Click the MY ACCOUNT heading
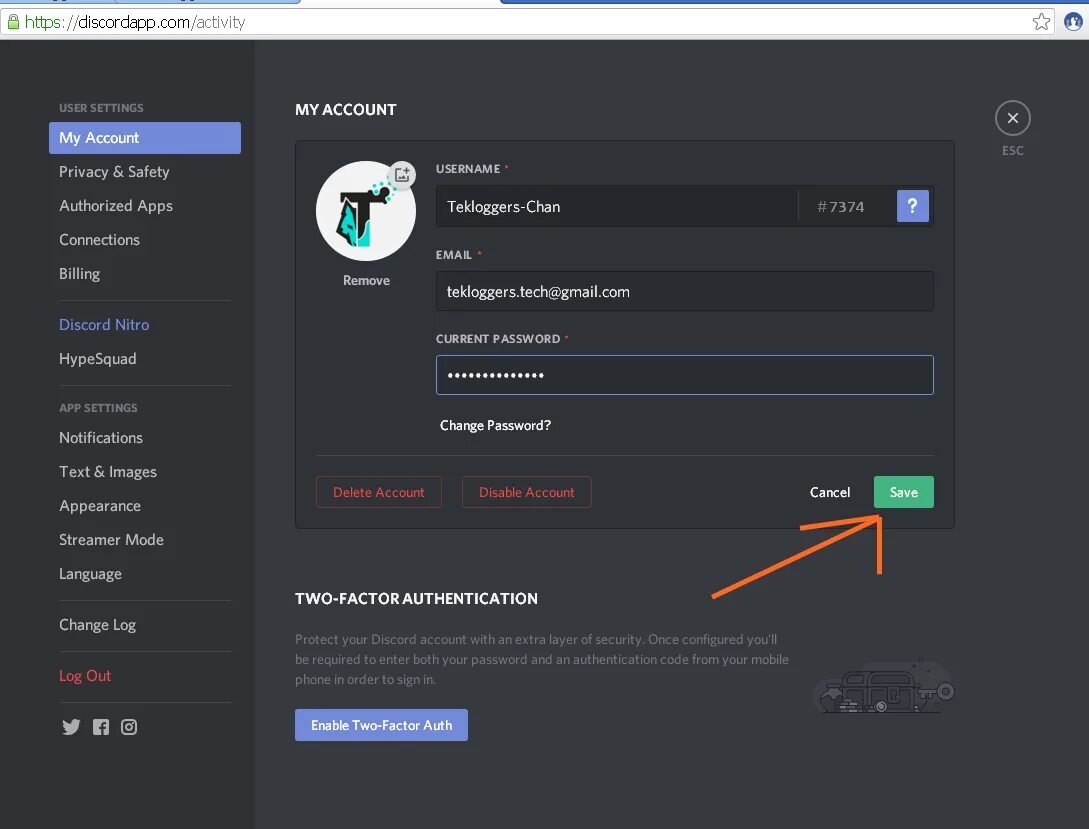 pyautogui.click(x=346, y=110)
